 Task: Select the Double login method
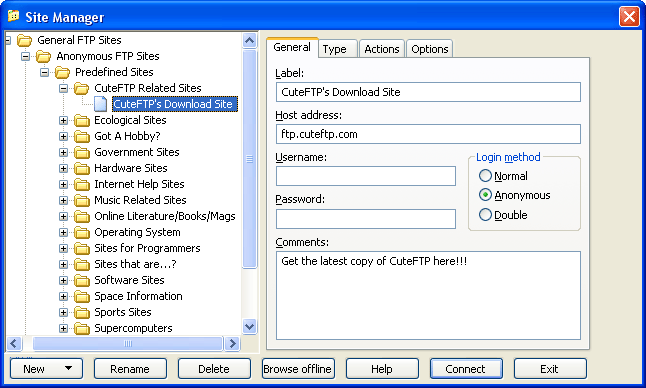(485, 215)
